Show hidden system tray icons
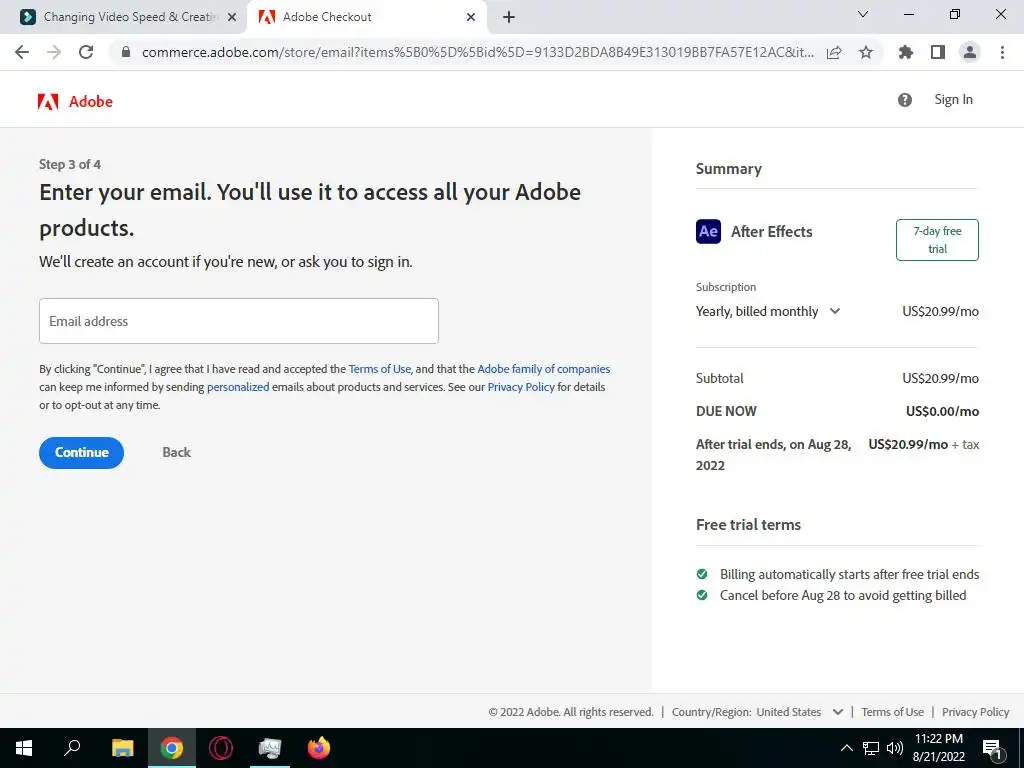The width and height of the screenshot is (1024, 768). tap(846, 748)
